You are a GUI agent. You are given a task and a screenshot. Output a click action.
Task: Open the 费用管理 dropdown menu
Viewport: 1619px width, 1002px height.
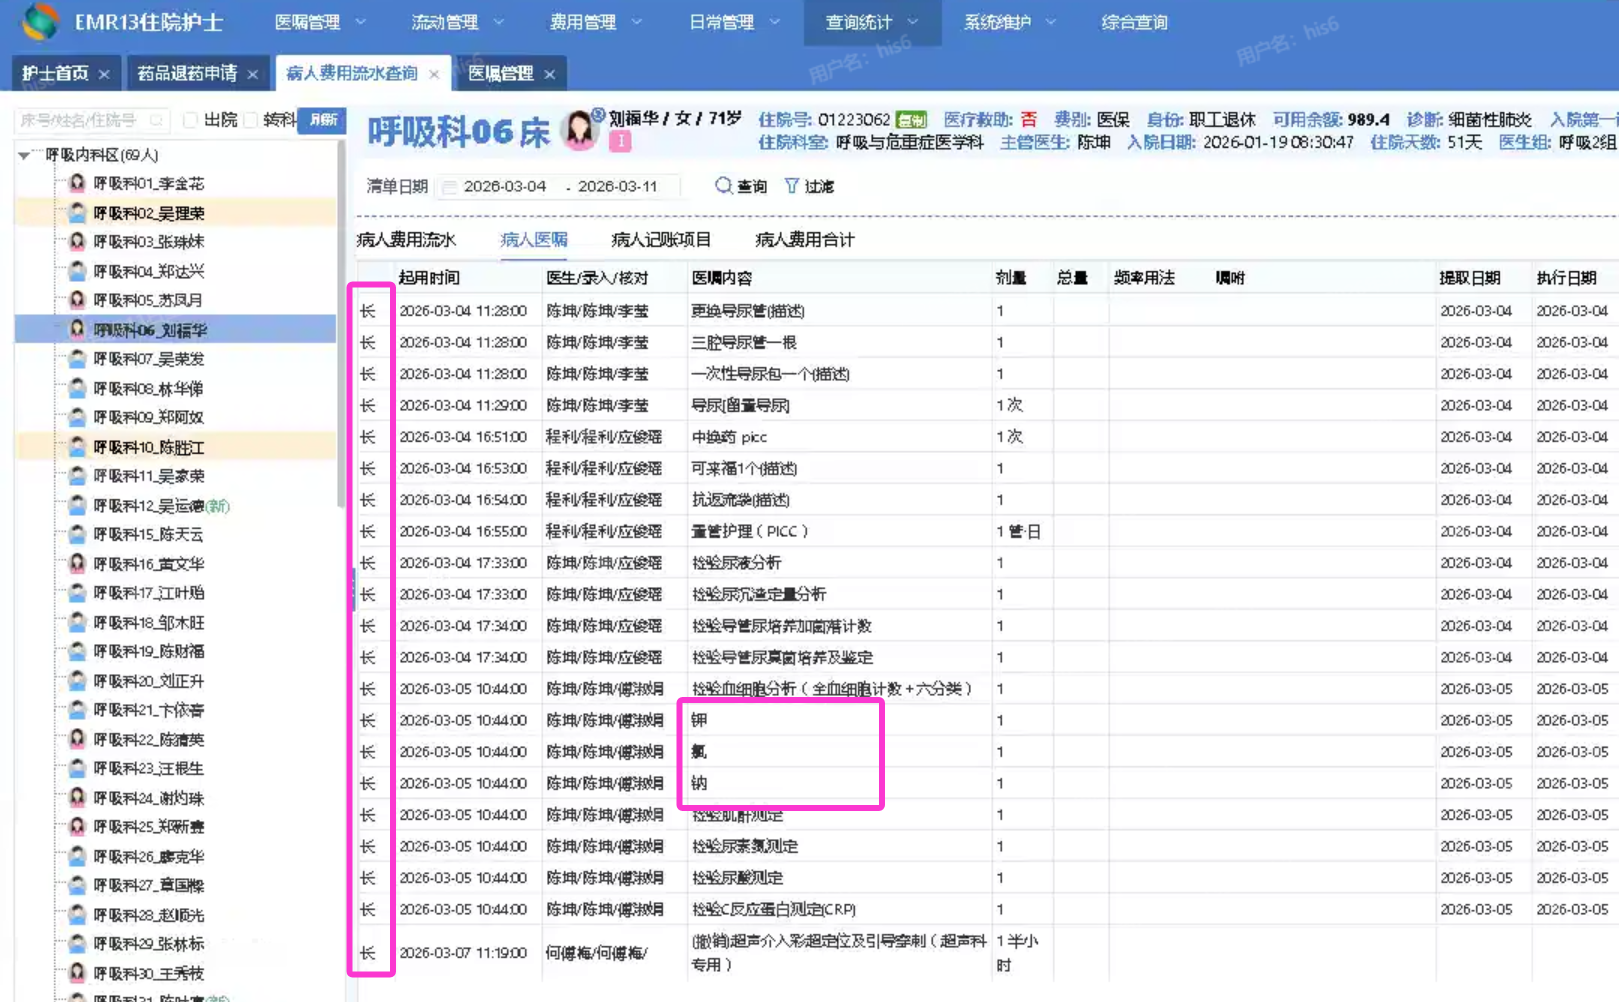coord(596,22)
